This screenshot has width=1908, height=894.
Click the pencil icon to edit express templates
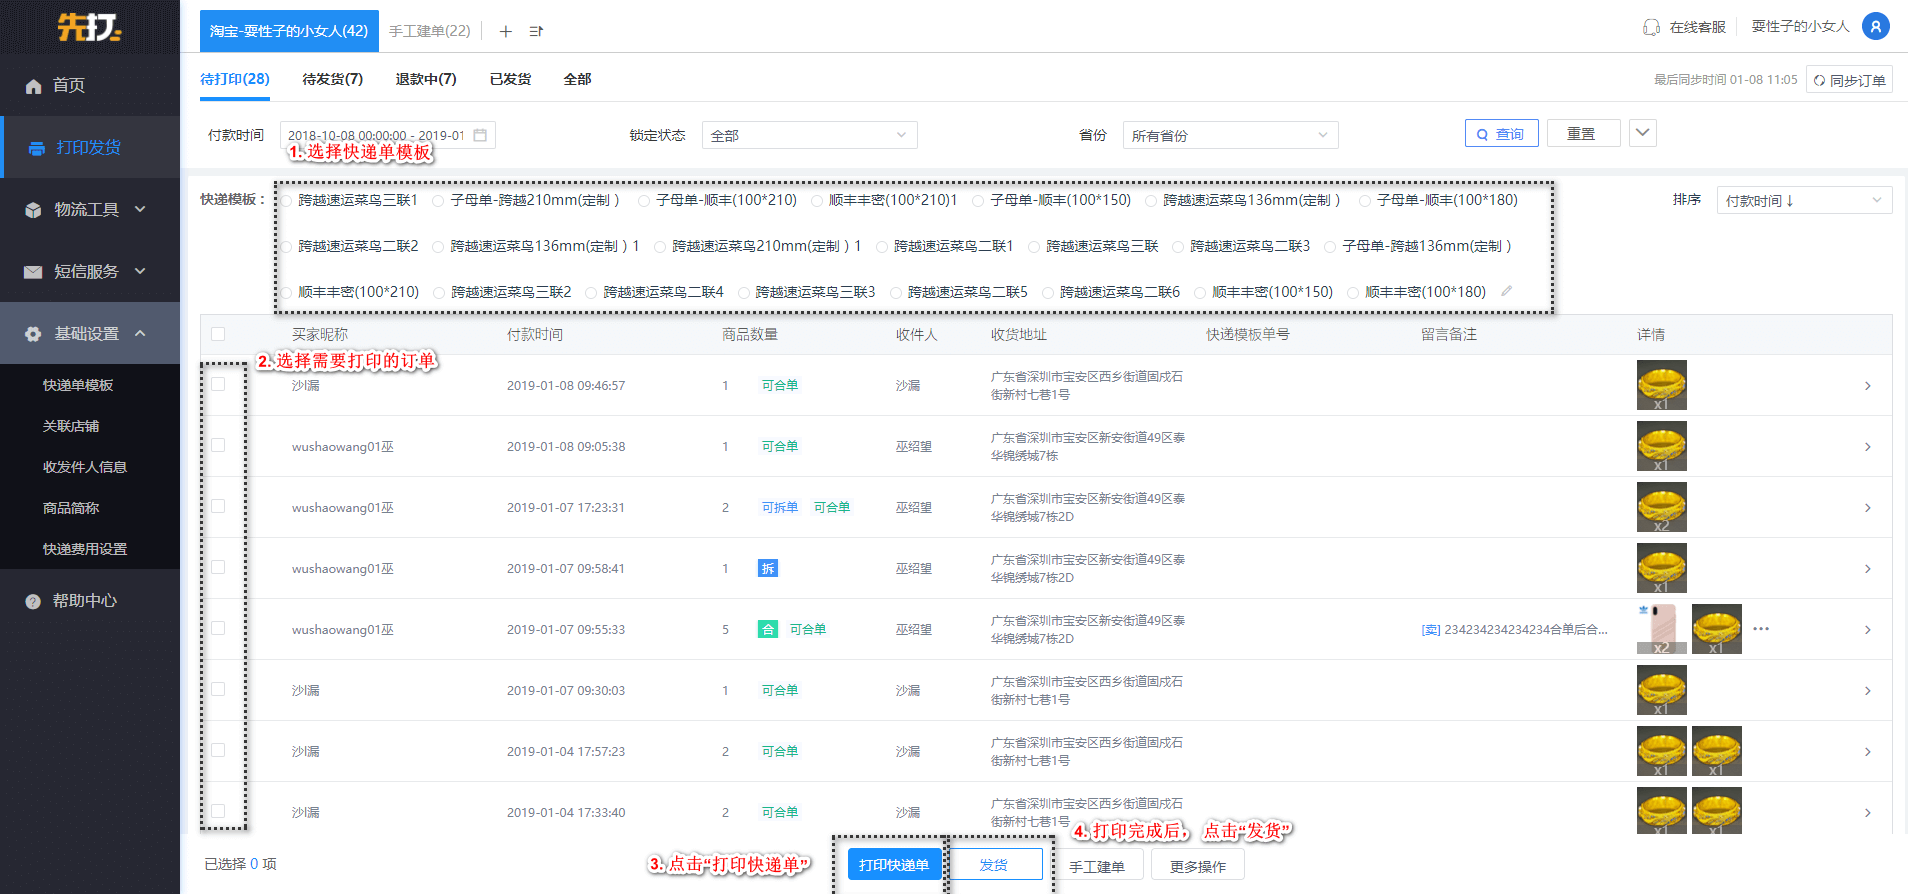(1506, 291)
